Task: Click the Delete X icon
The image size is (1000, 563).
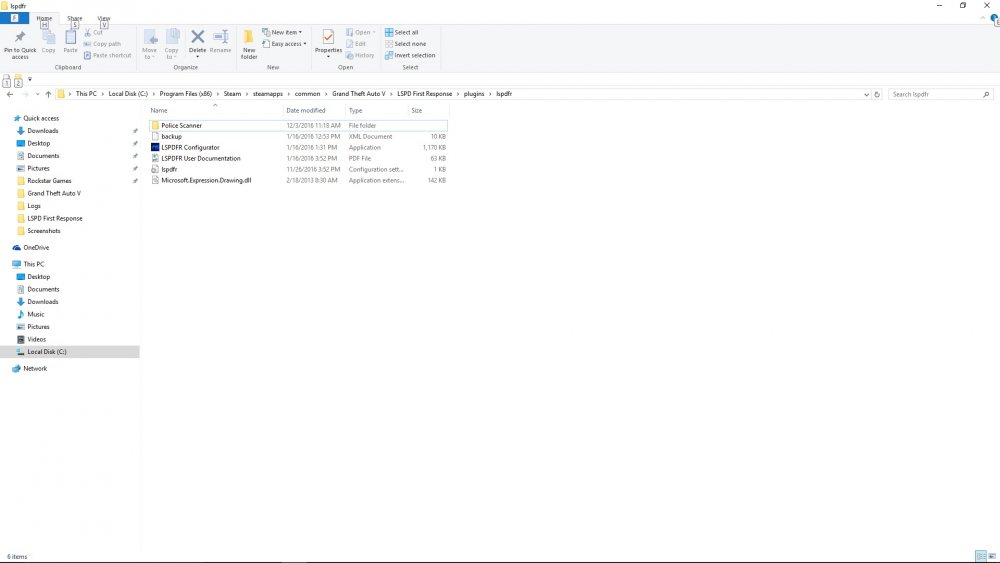Action: coord(198,37)
